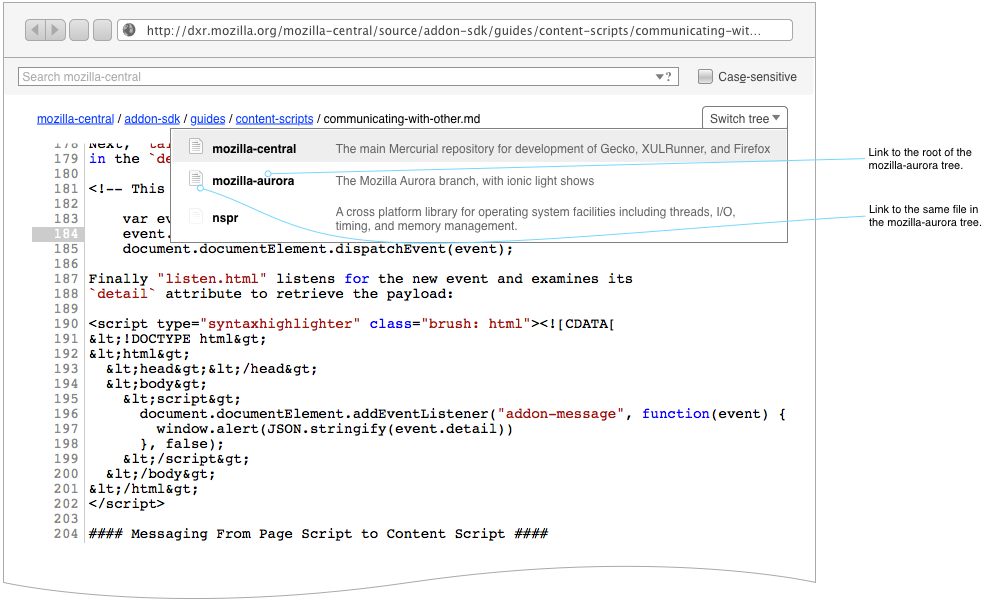This screenshot has height=600, width=992.
Task: Open the mozilla-central breadcrumb link
Action: click(75, 119)
